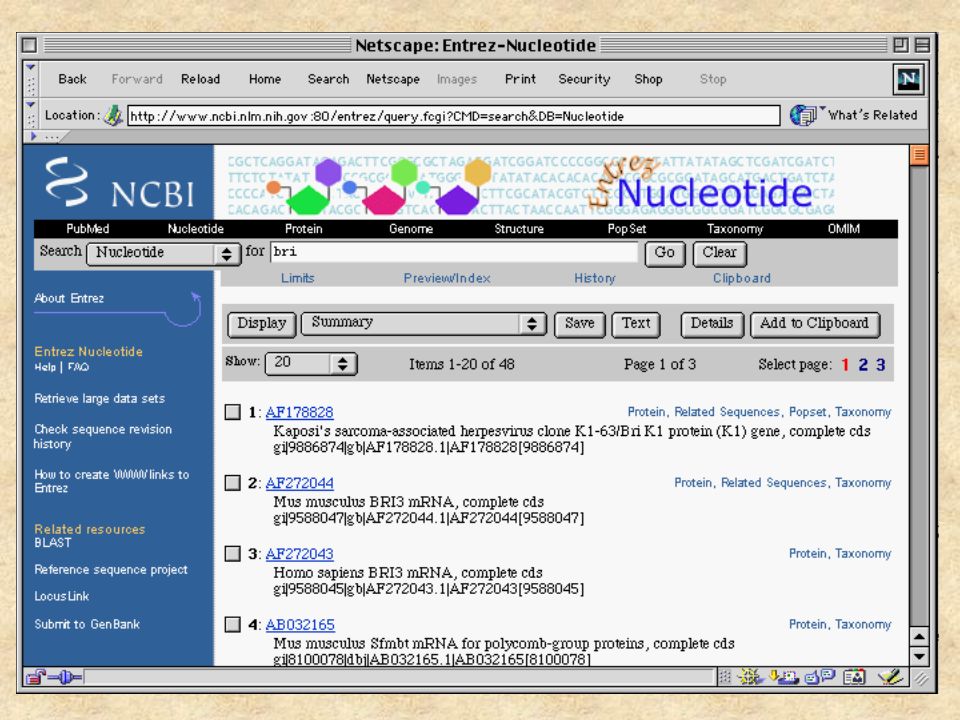Click the window collapse box in title bar
Screen dimensions: 960x720
[x=921, y=45]
